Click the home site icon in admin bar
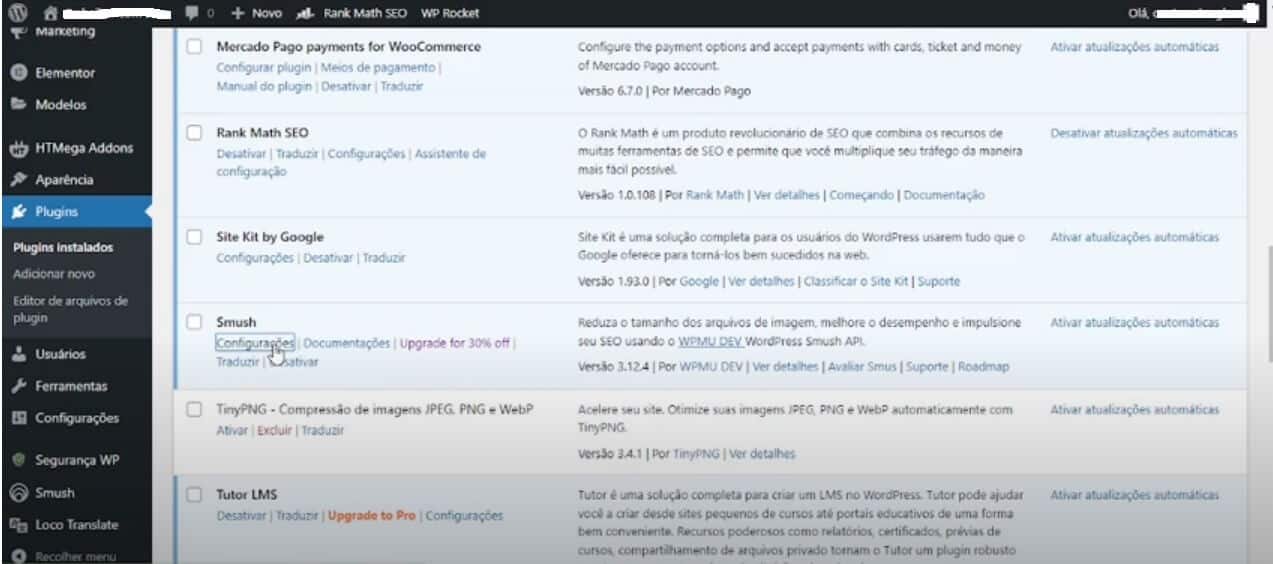Image resolution: width=1273 pixels, height=564 pixels. point(50,13)
